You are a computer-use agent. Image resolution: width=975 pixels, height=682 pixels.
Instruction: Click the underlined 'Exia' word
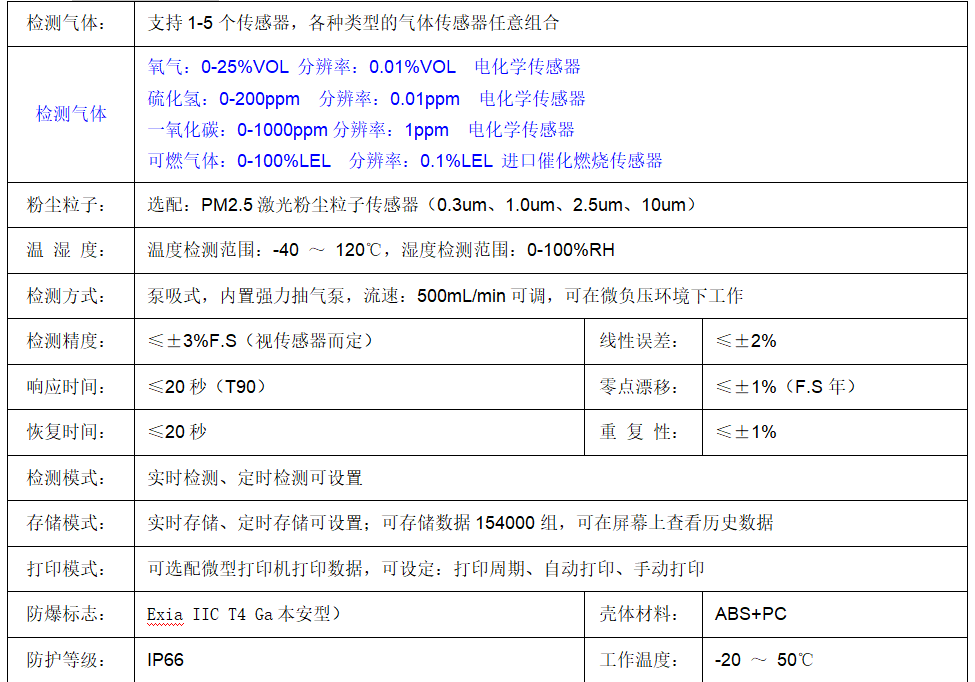click(165, 615)
